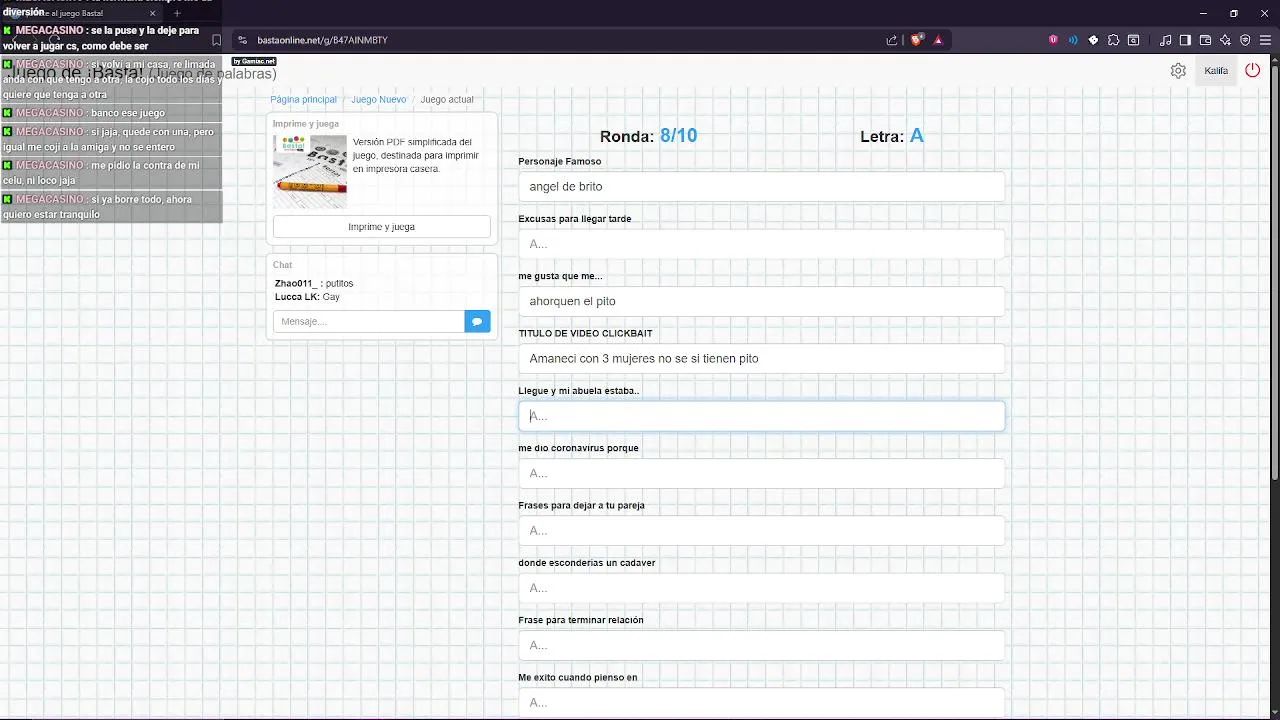Click the 'Excusas para llegar tarde' field

pos(761,244)
